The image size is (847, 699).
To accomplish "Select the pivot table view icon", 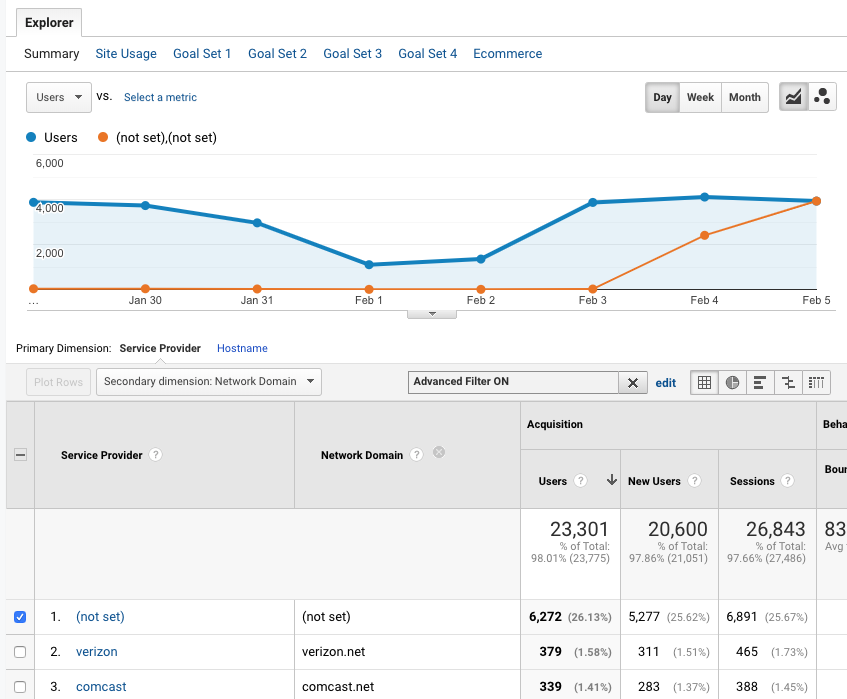I will tap(817, 382).
